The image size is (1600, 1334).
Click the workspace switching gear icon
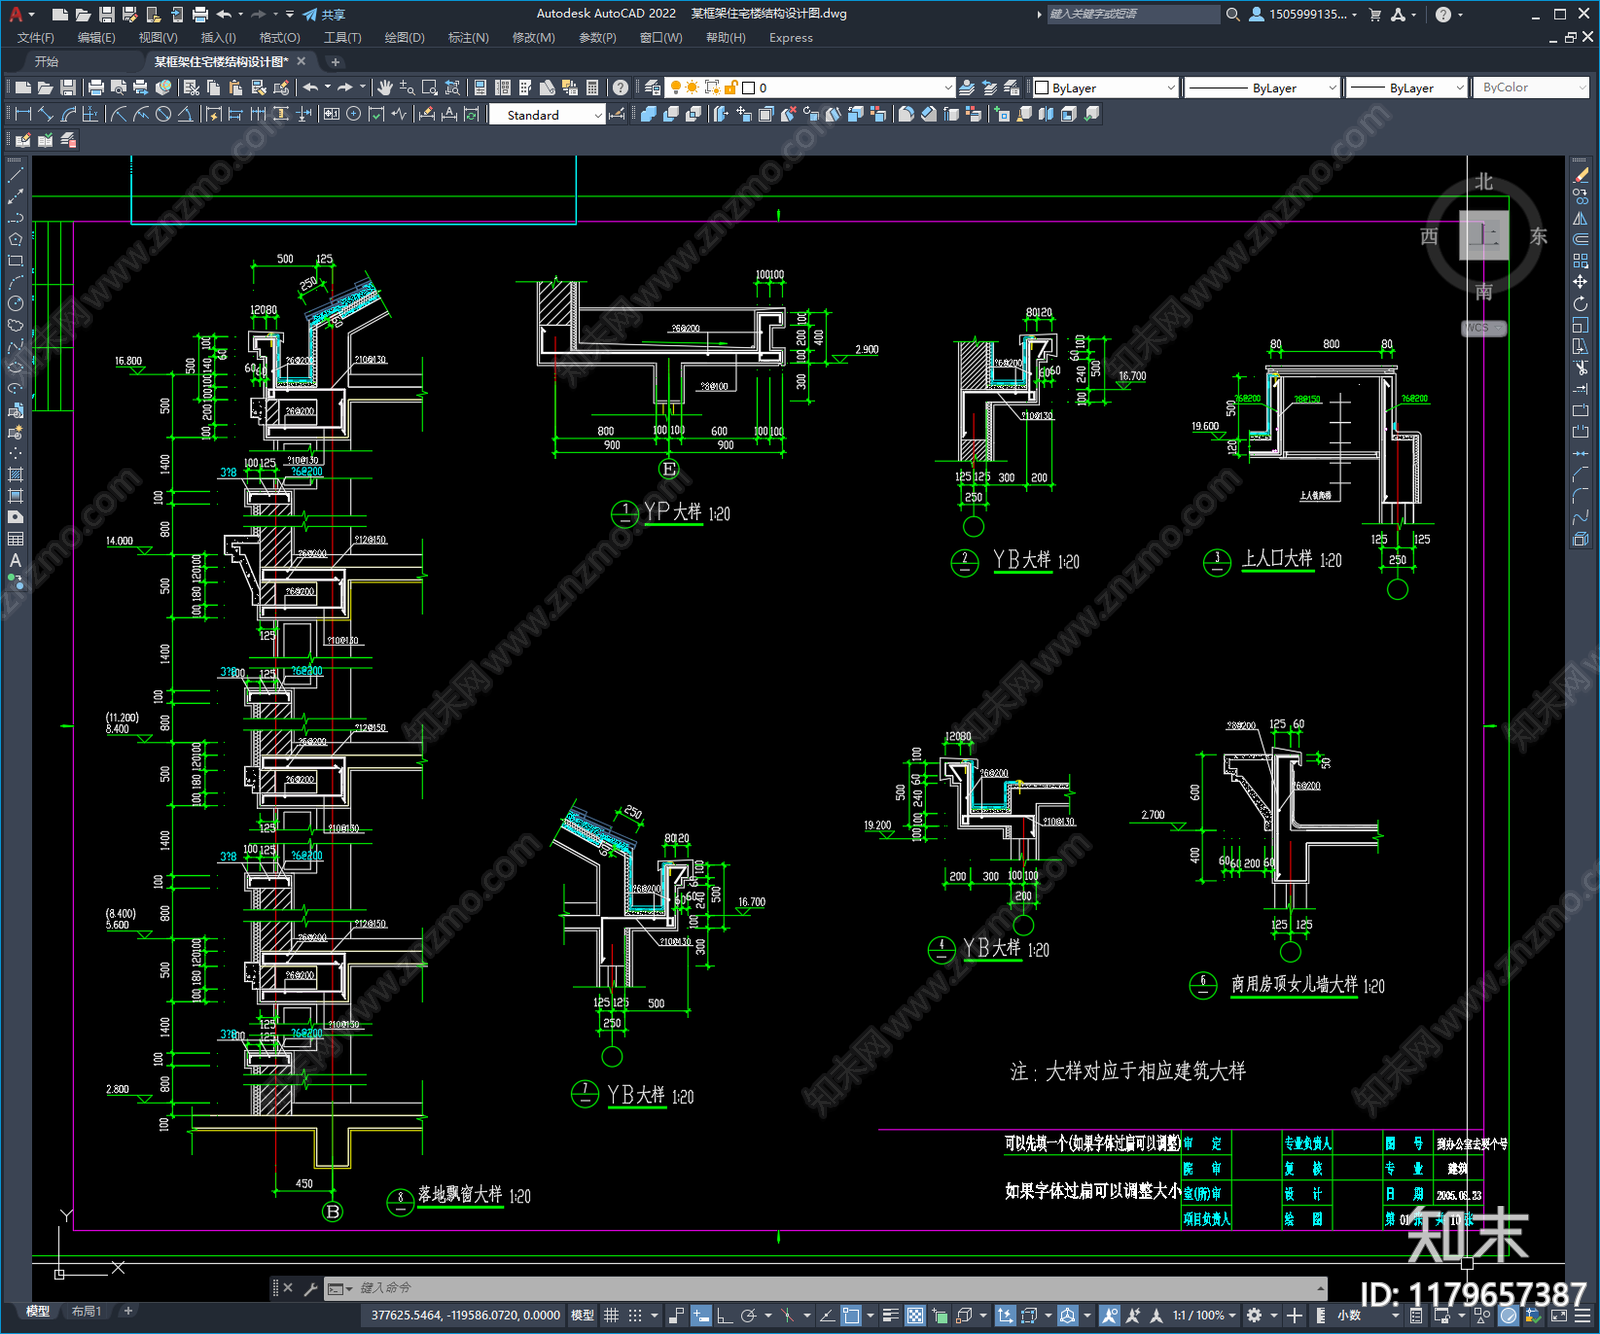tap(1254, 1316)
